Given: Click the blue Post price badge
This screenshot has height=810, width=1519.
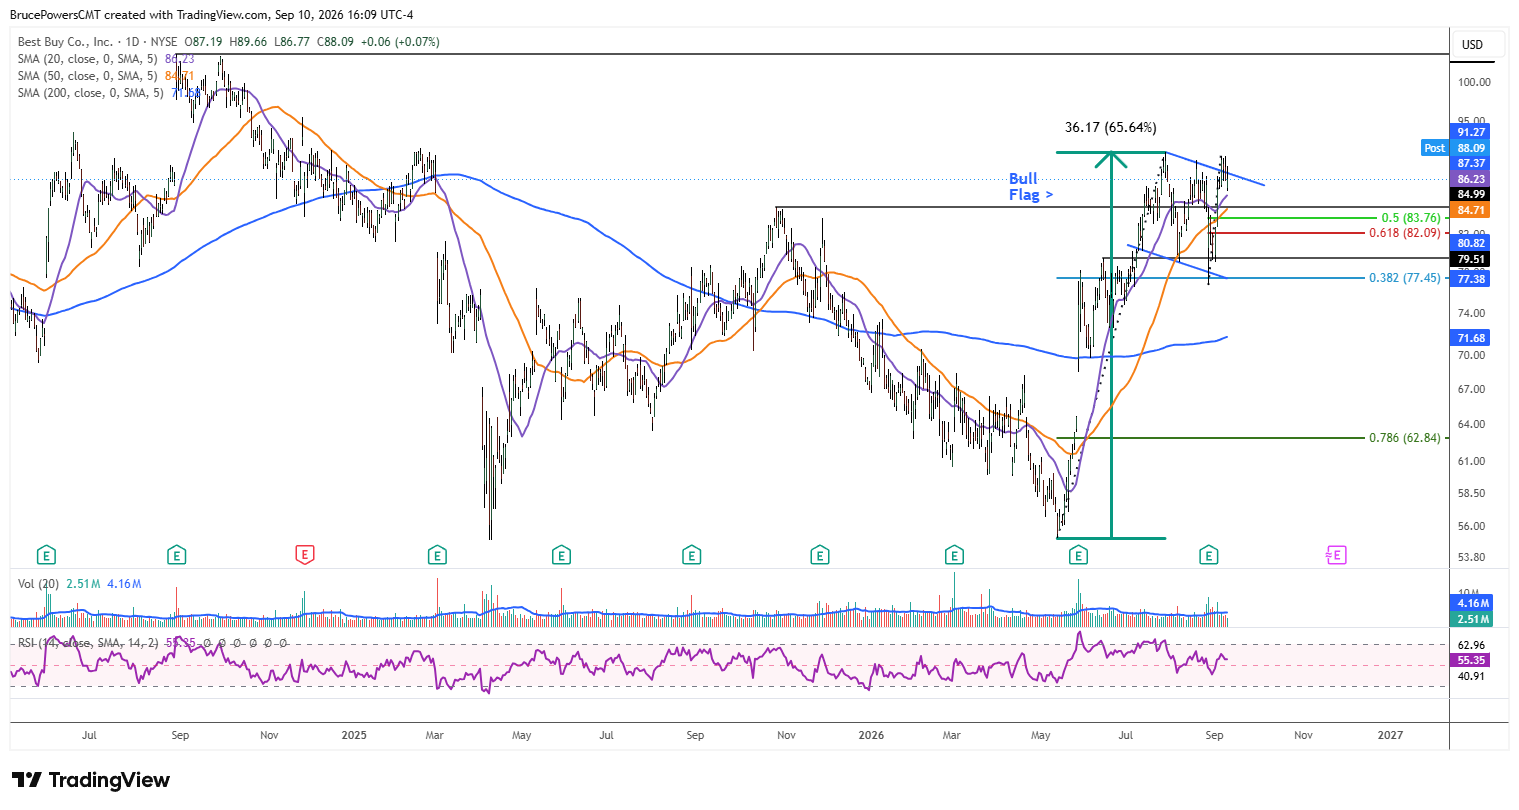Looking at the screenshot, I should 1435,148.
